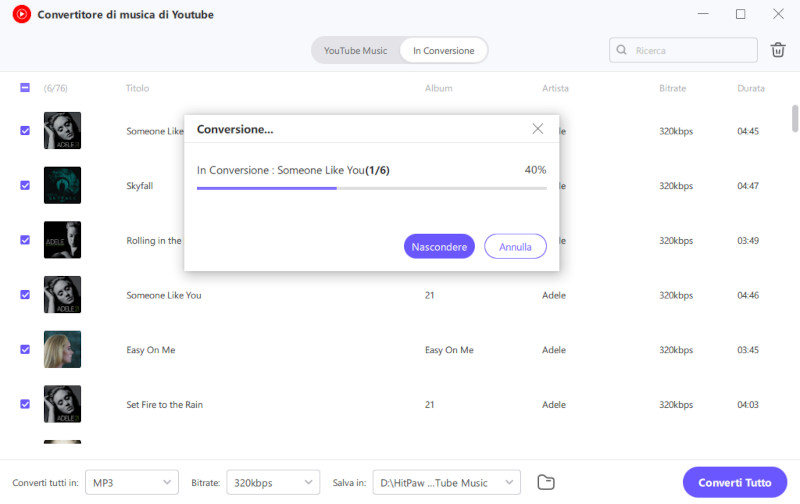Uncheck the first Someone Like You (04:45) row
Screen dimensions: 800x504
[x=25, y=131]
